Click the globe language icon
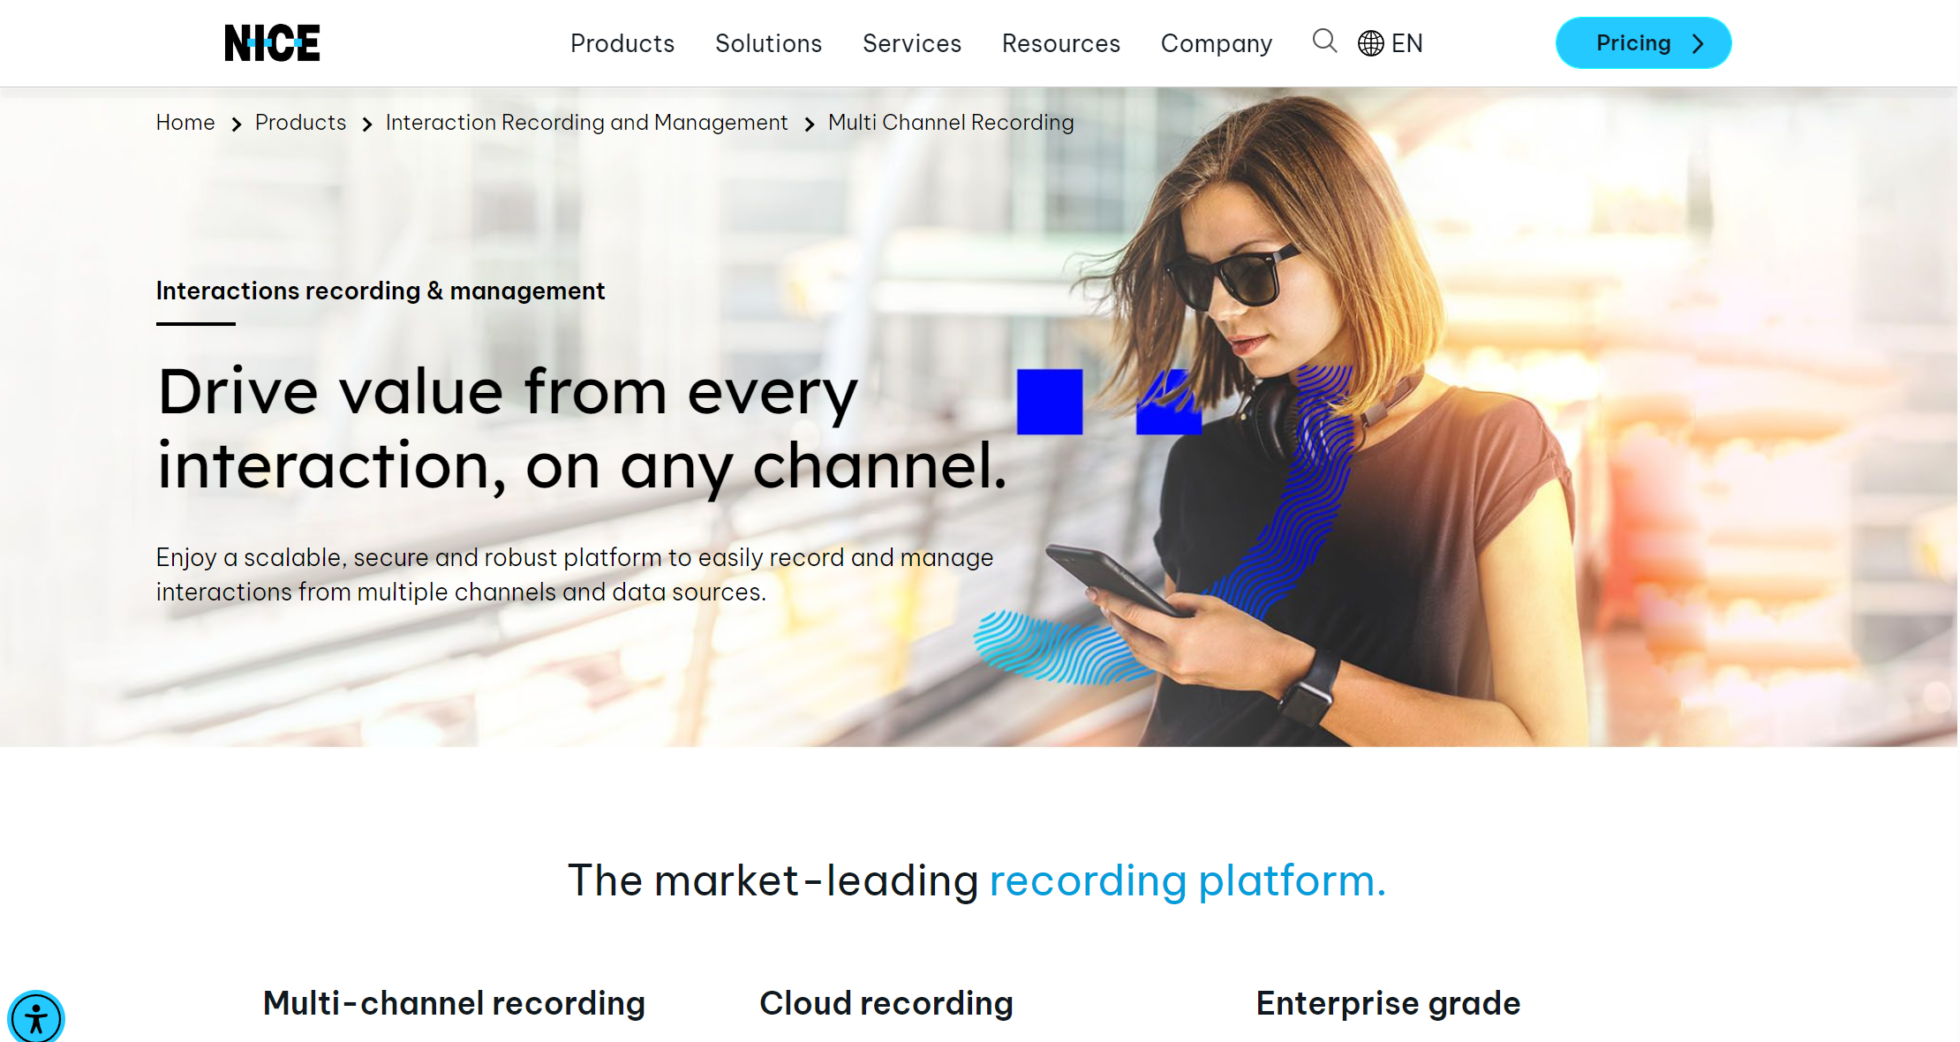The width and height of the screenshot is (1960, 1042). [x=1370, y=44]
